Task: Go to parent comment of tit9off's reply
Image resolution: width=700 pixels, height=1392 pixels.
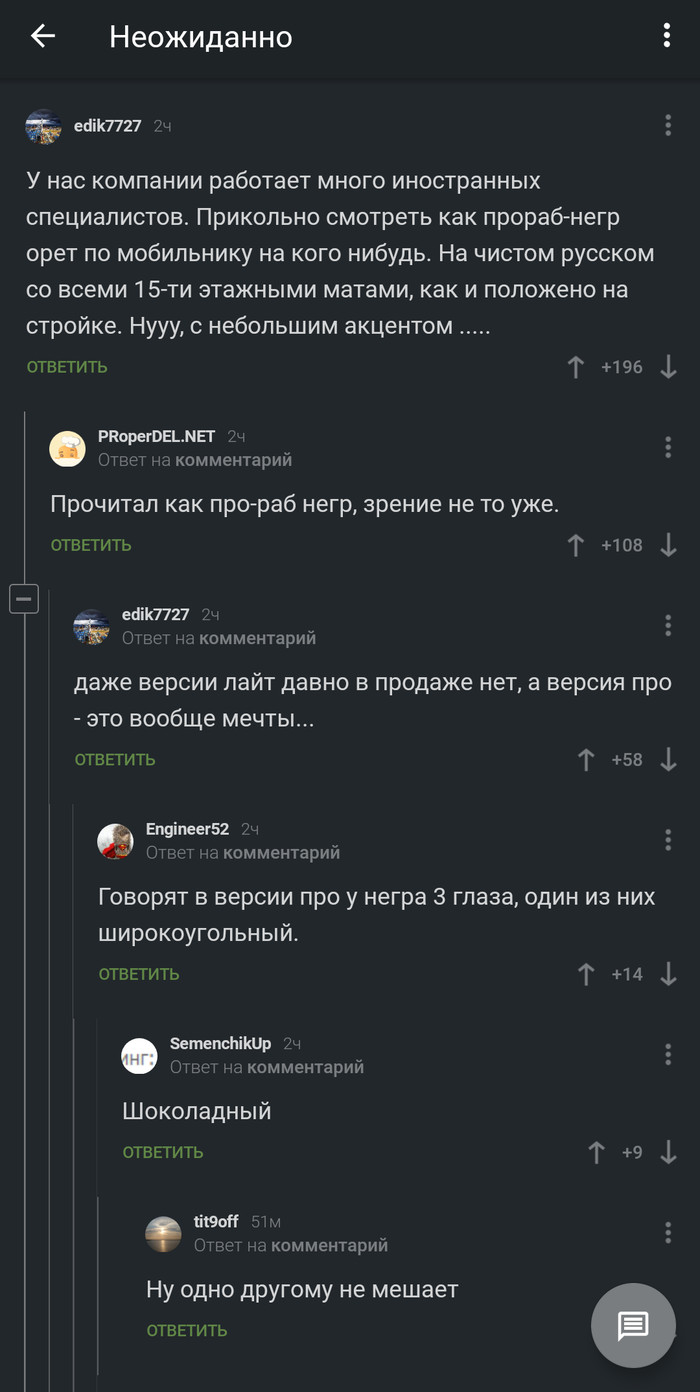Action: coord(329,1245)
